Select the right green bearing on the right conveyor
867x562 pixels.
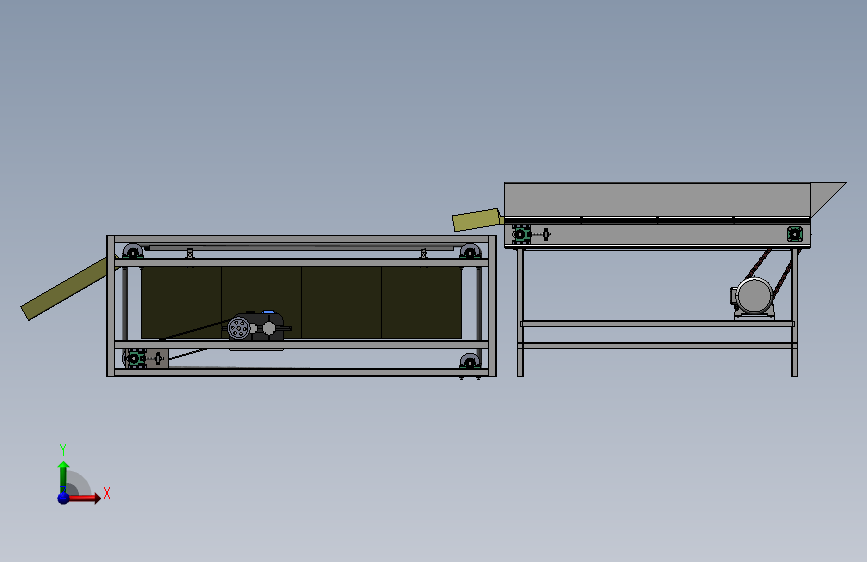click(795, 234)
